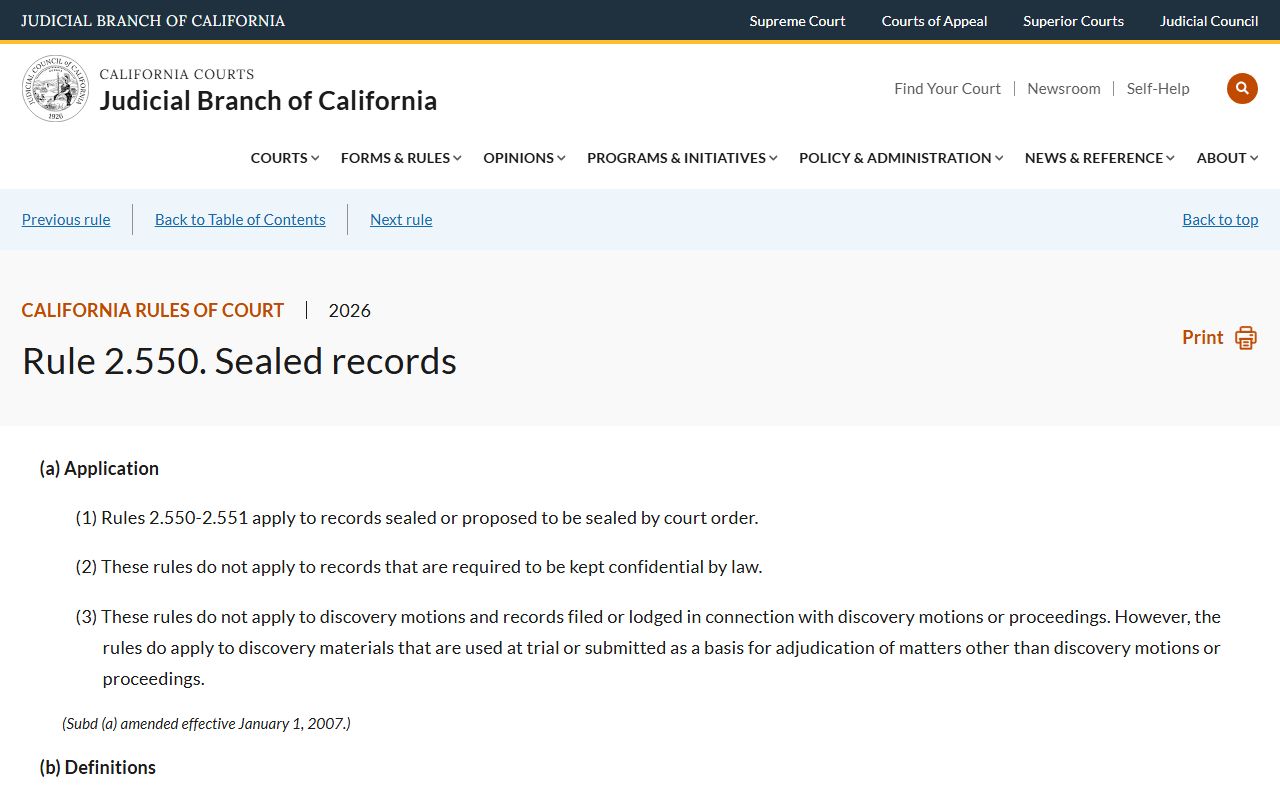Open the orange search magnifier icon
Viewport: 1280px width, 800px height.
click(x=1242, y=88)
